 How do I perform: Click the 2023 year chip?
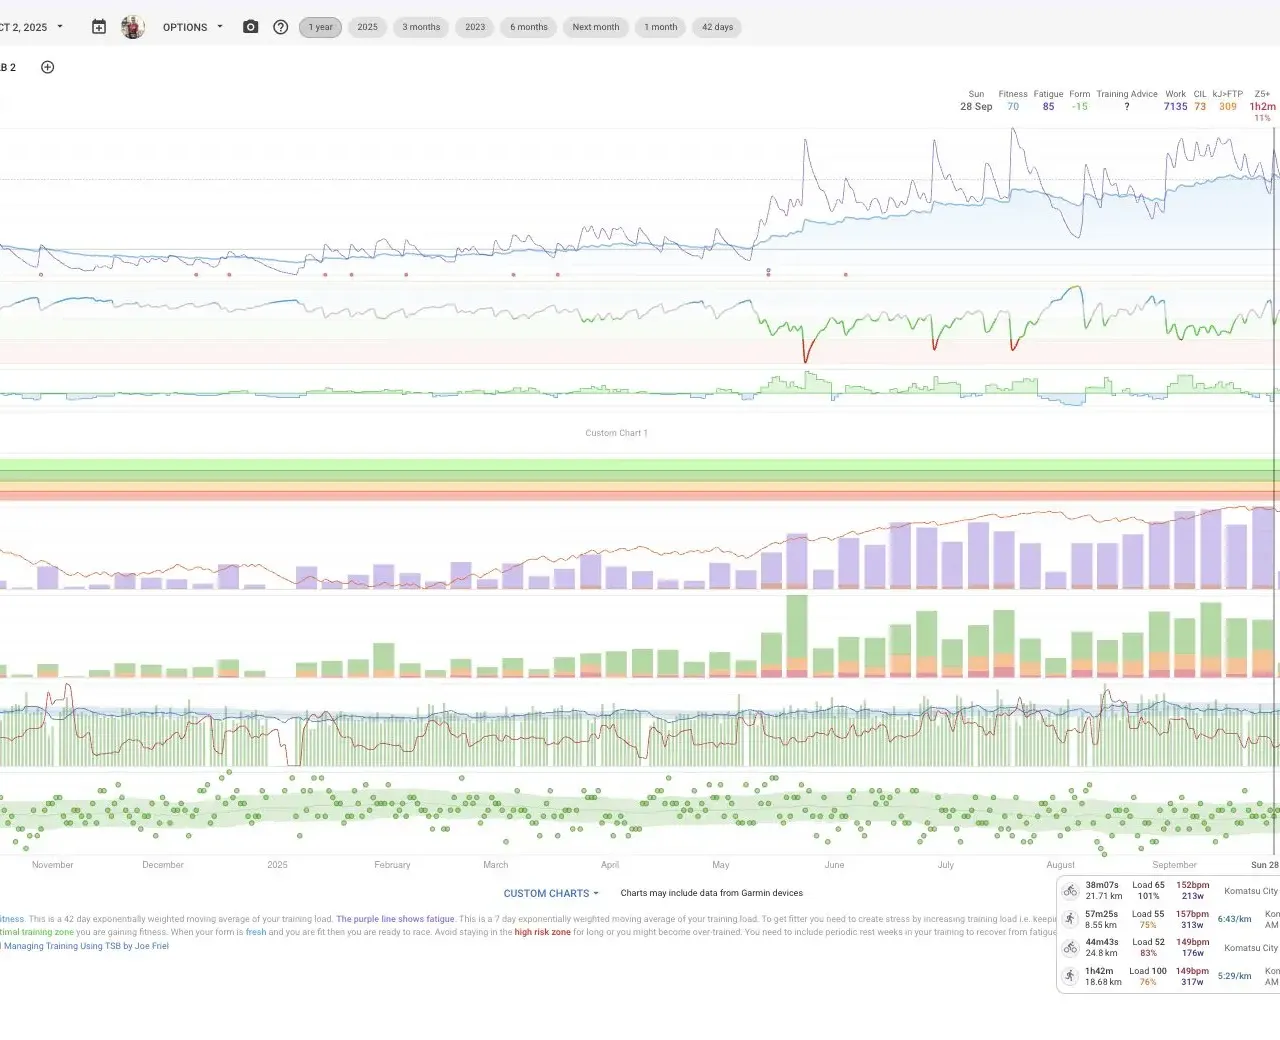475,27
